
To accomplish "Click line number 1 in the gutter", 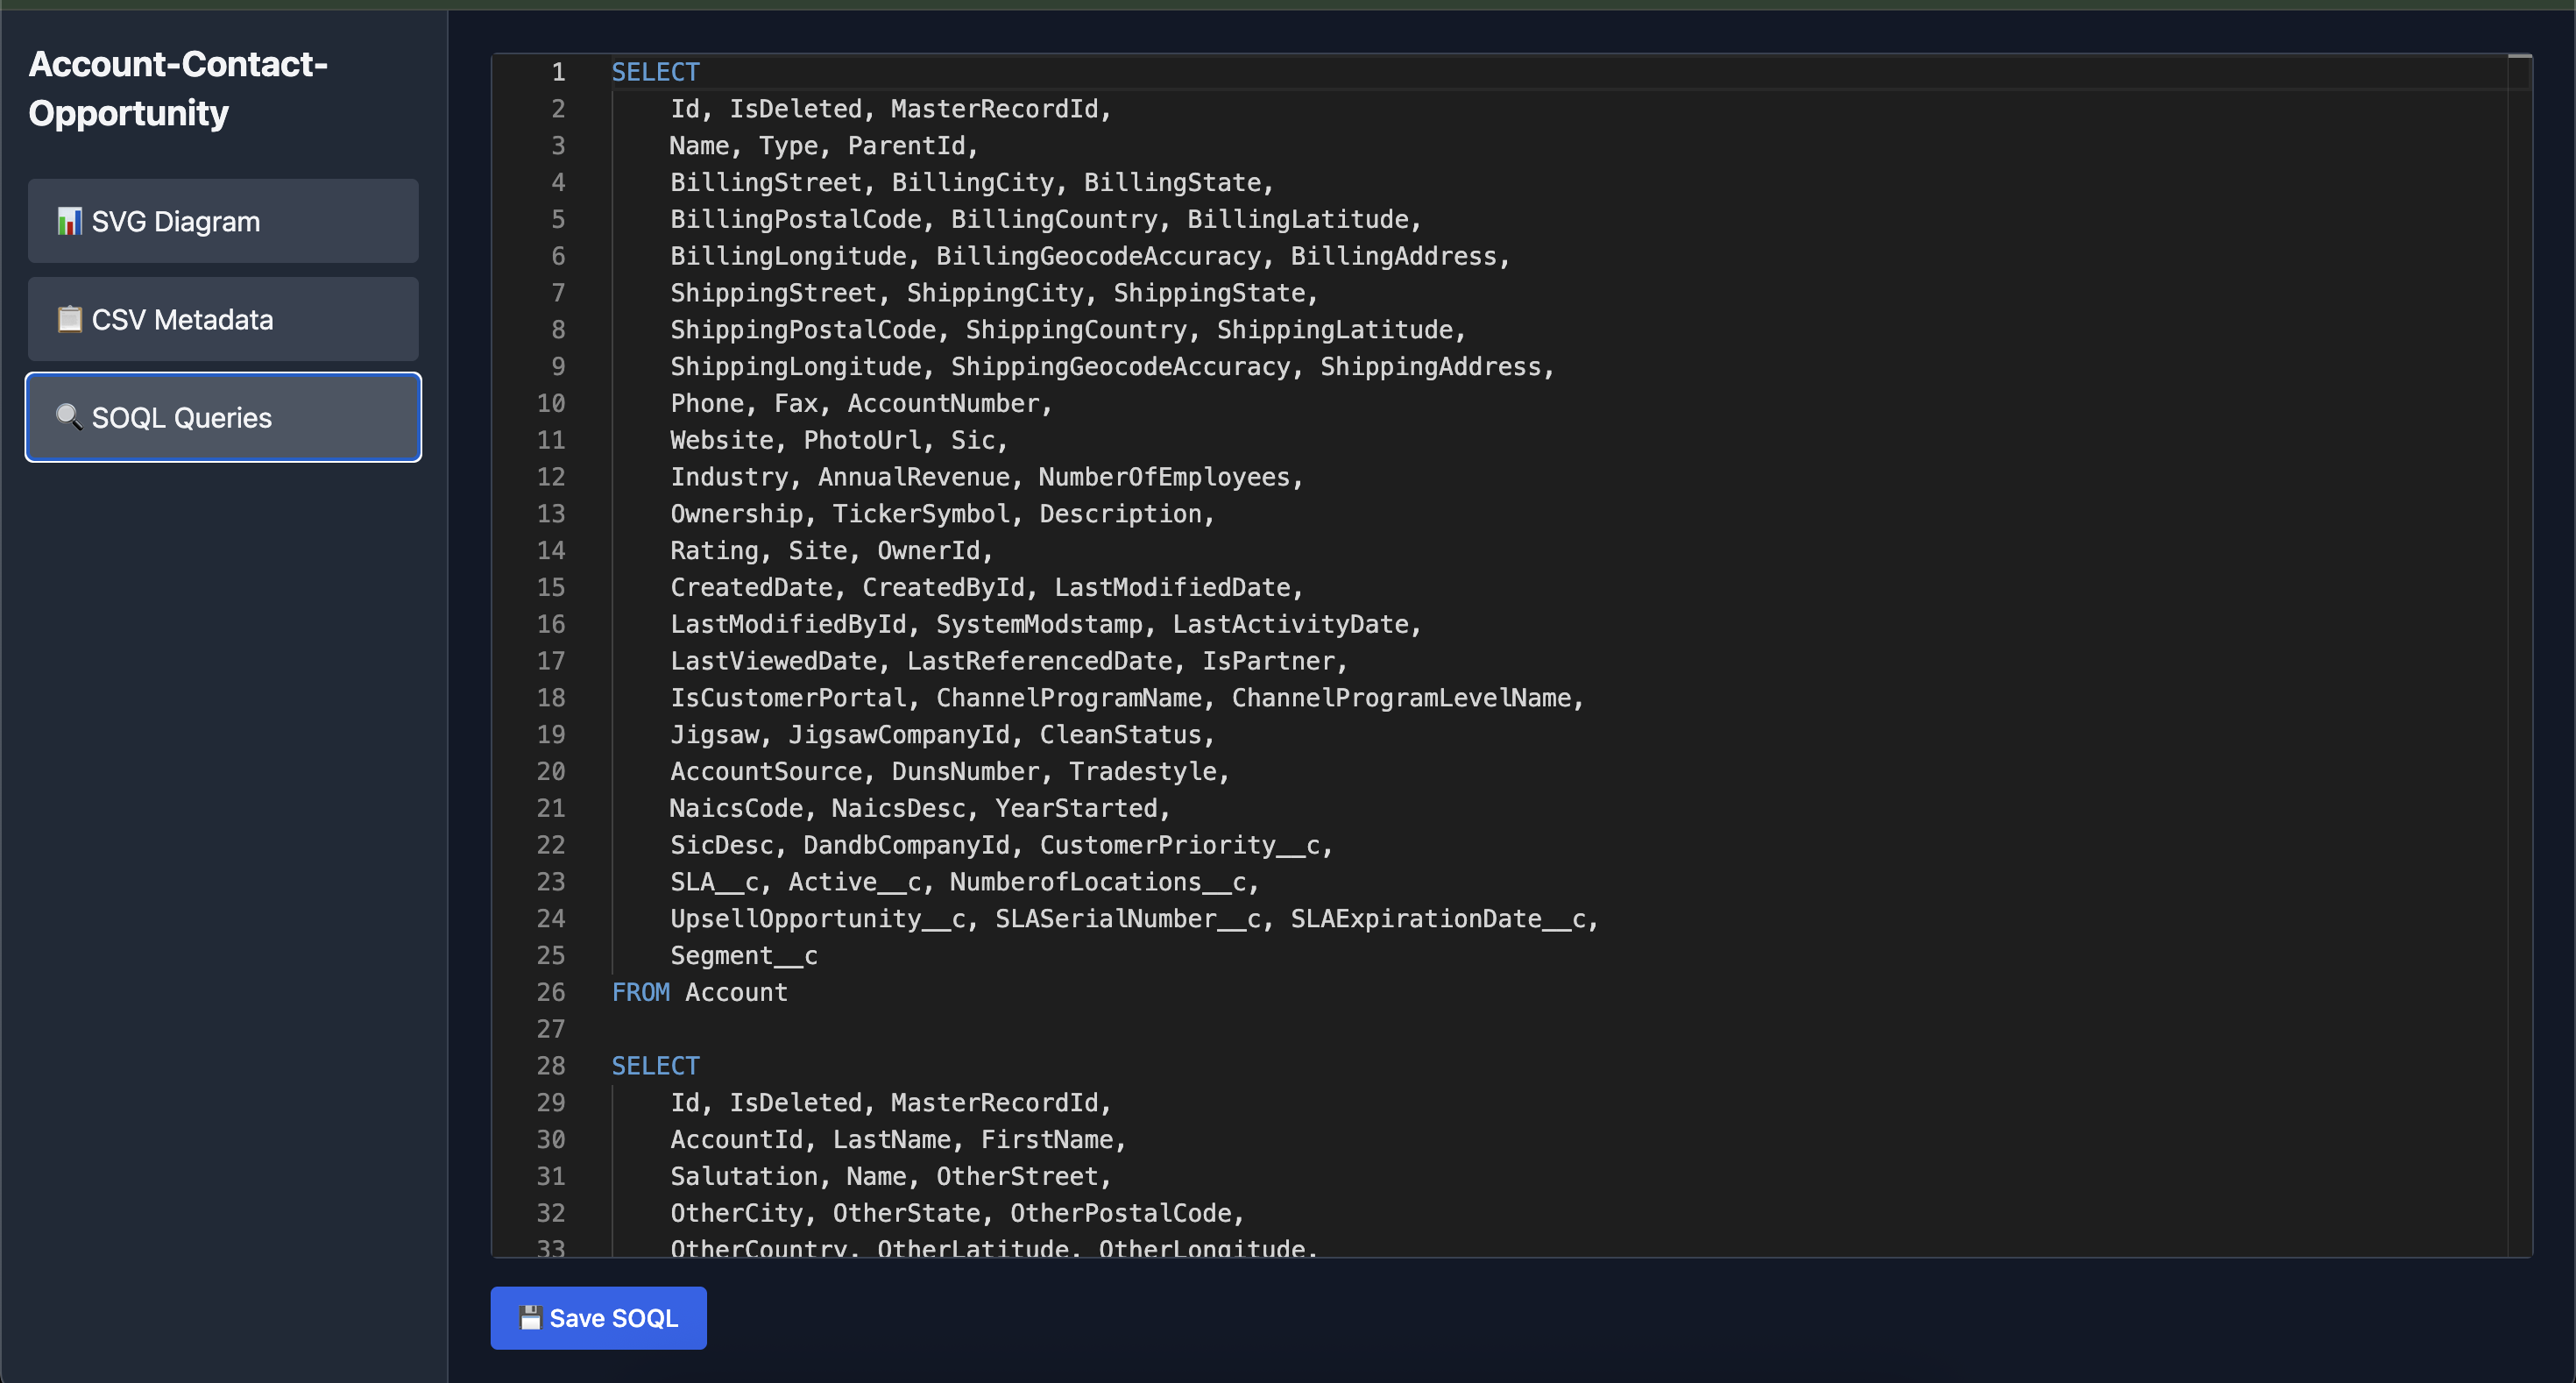I will coord(558,72).
